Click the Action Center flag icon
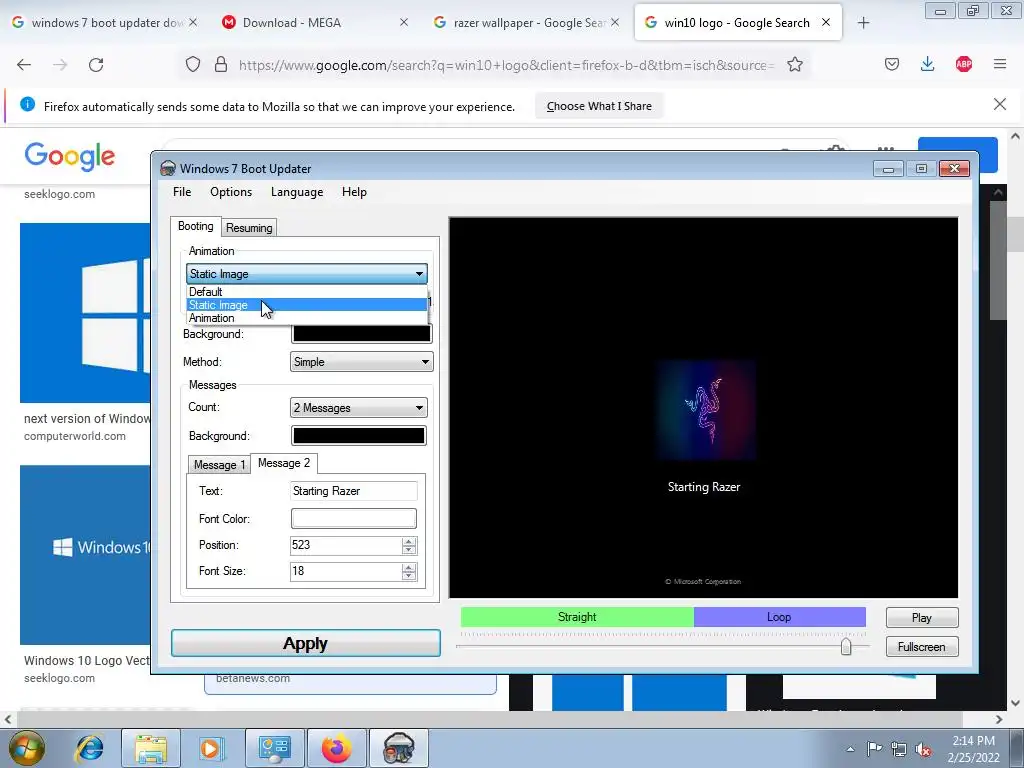The image size is (1024, 768). 874,748
